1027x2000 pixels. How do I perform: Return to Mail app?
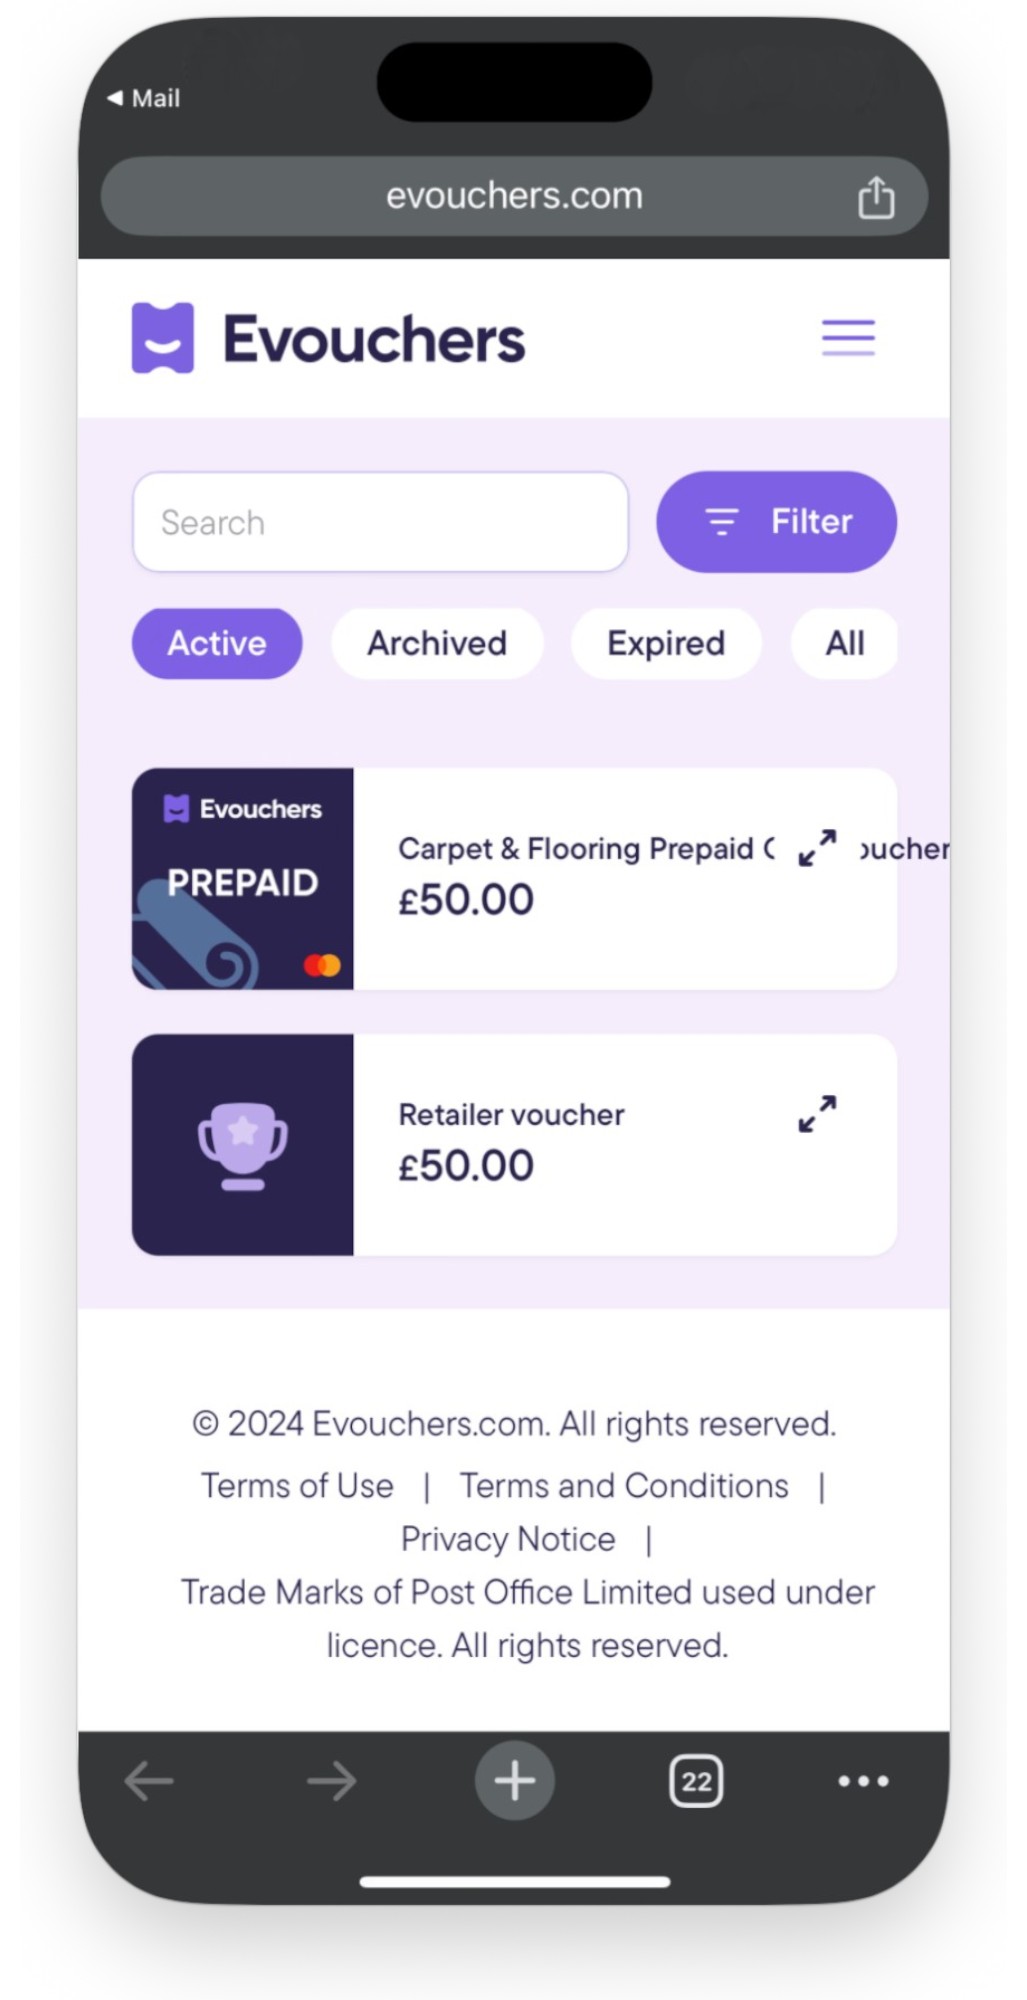click(x=144, y=98)
